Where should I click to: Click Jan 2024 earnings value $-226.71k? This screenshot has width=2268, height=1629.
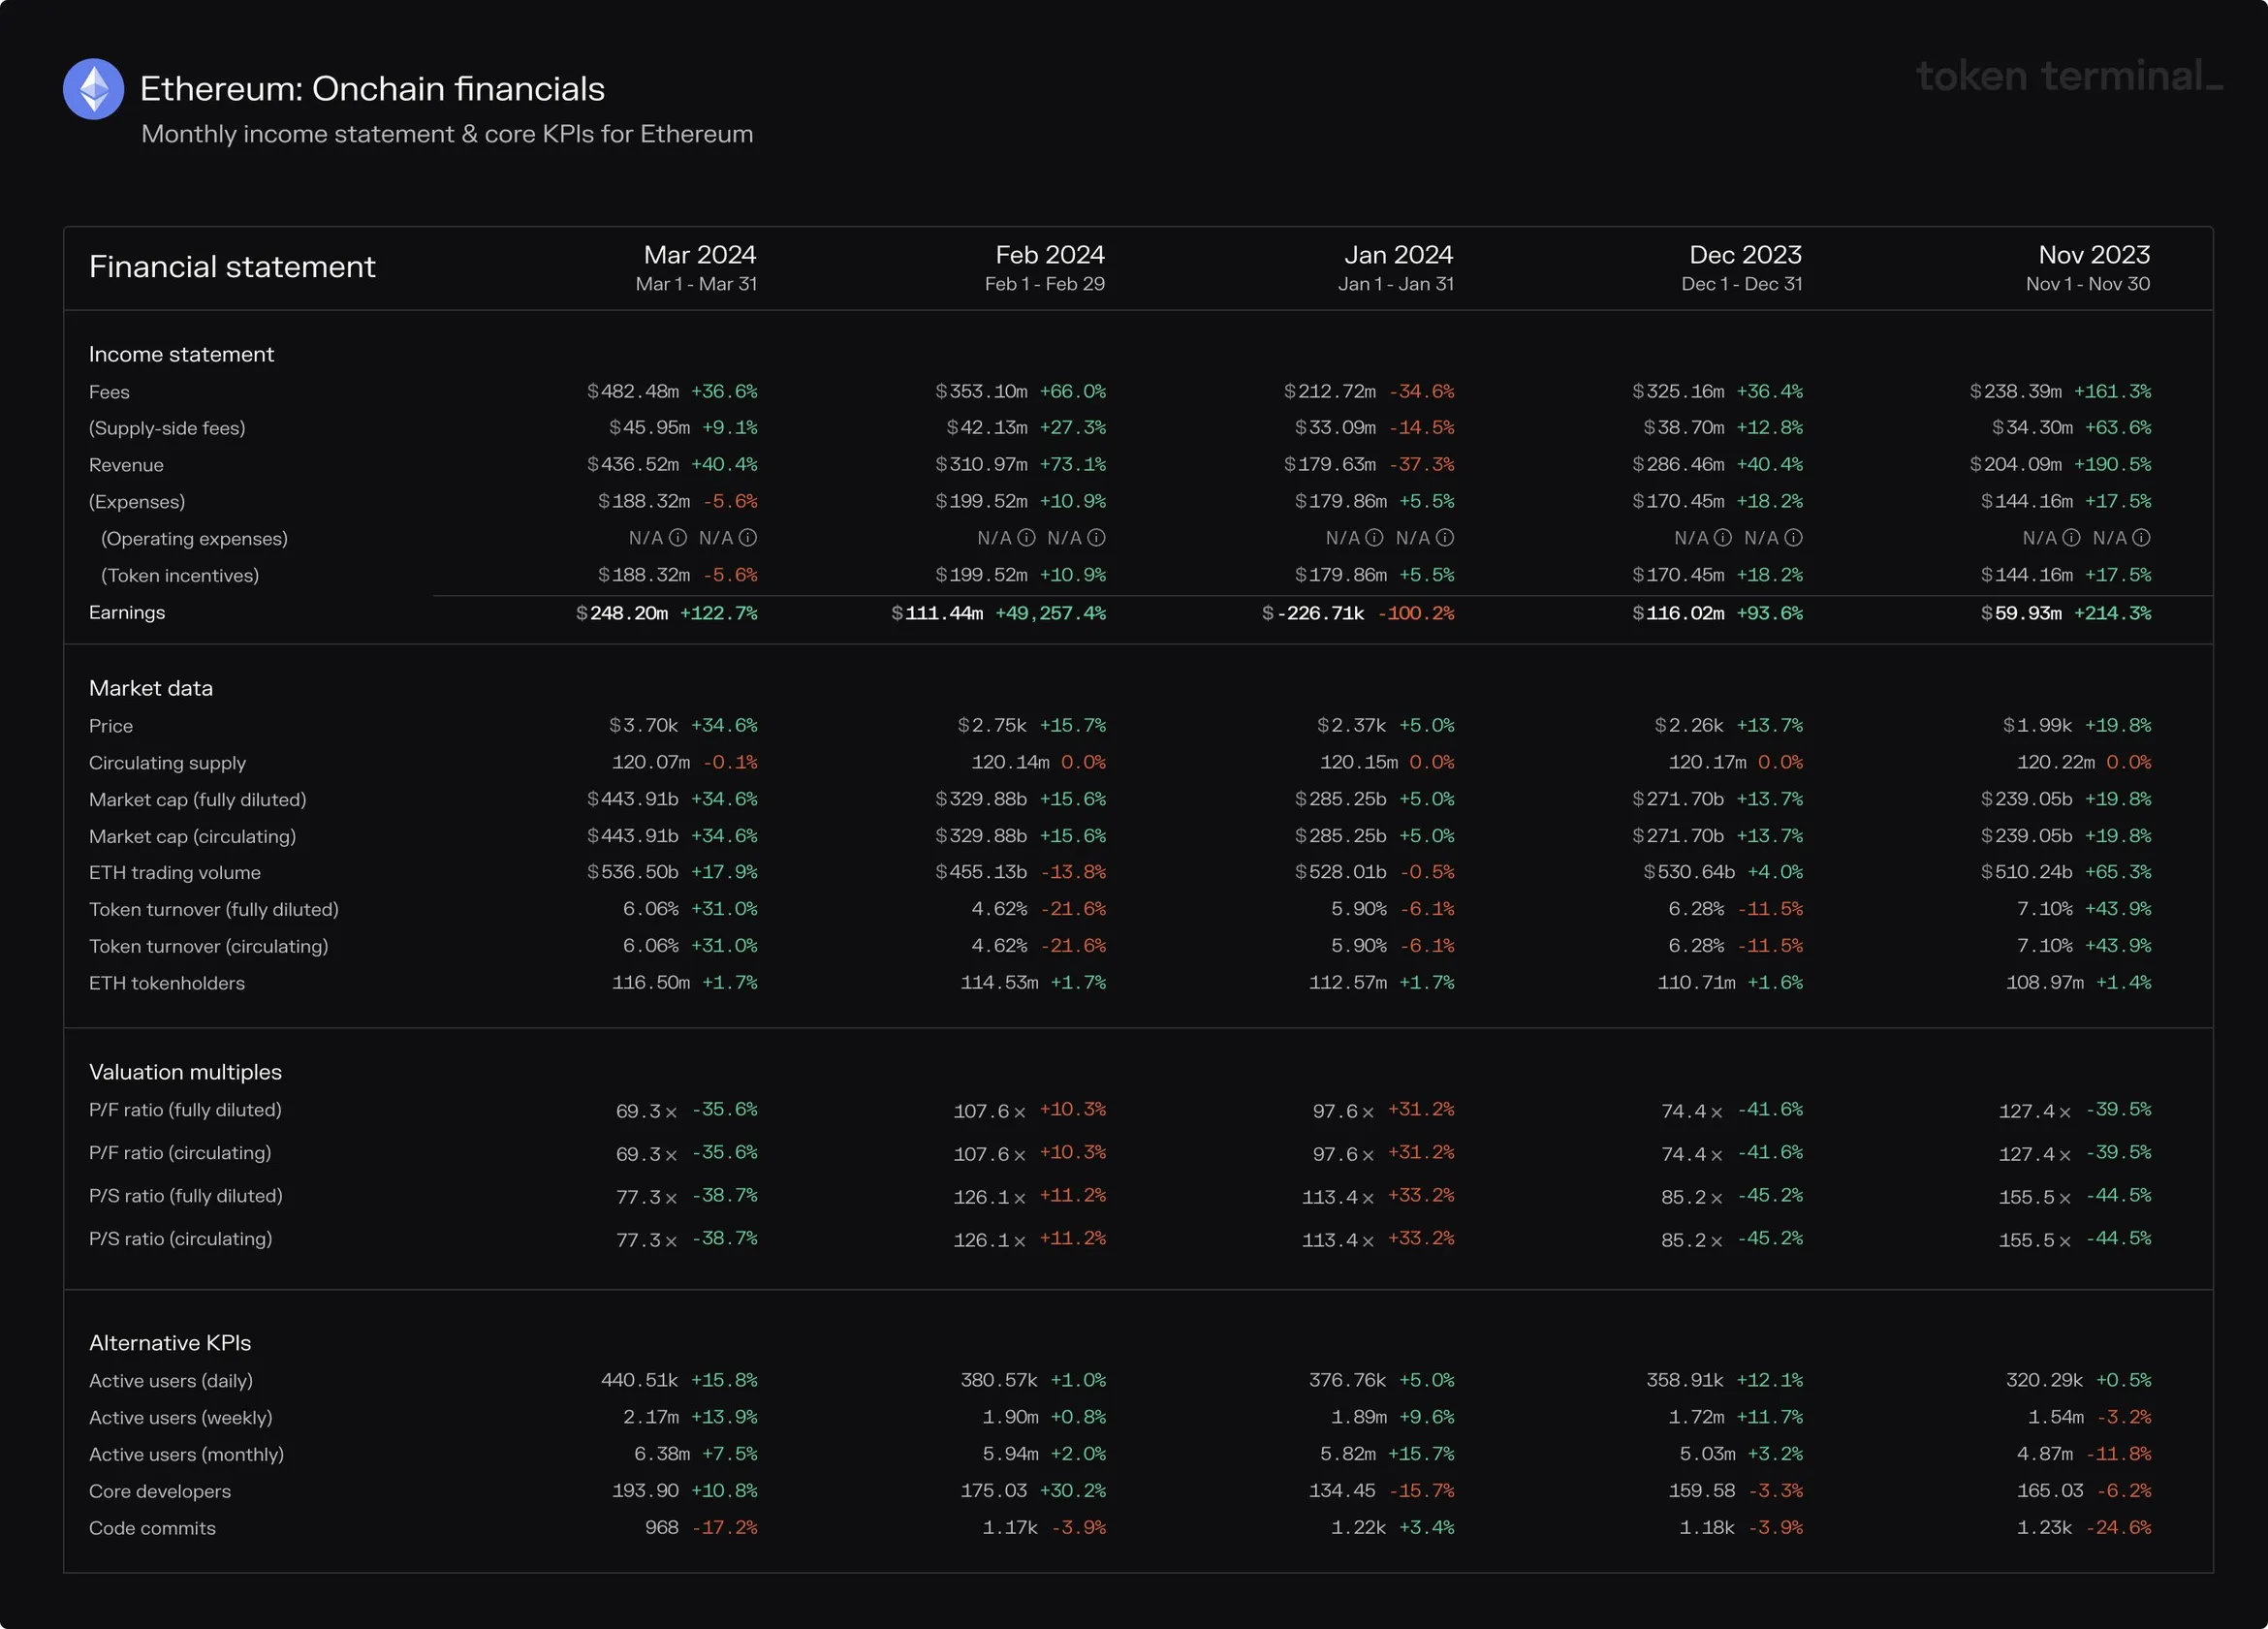pos(1313,613)
